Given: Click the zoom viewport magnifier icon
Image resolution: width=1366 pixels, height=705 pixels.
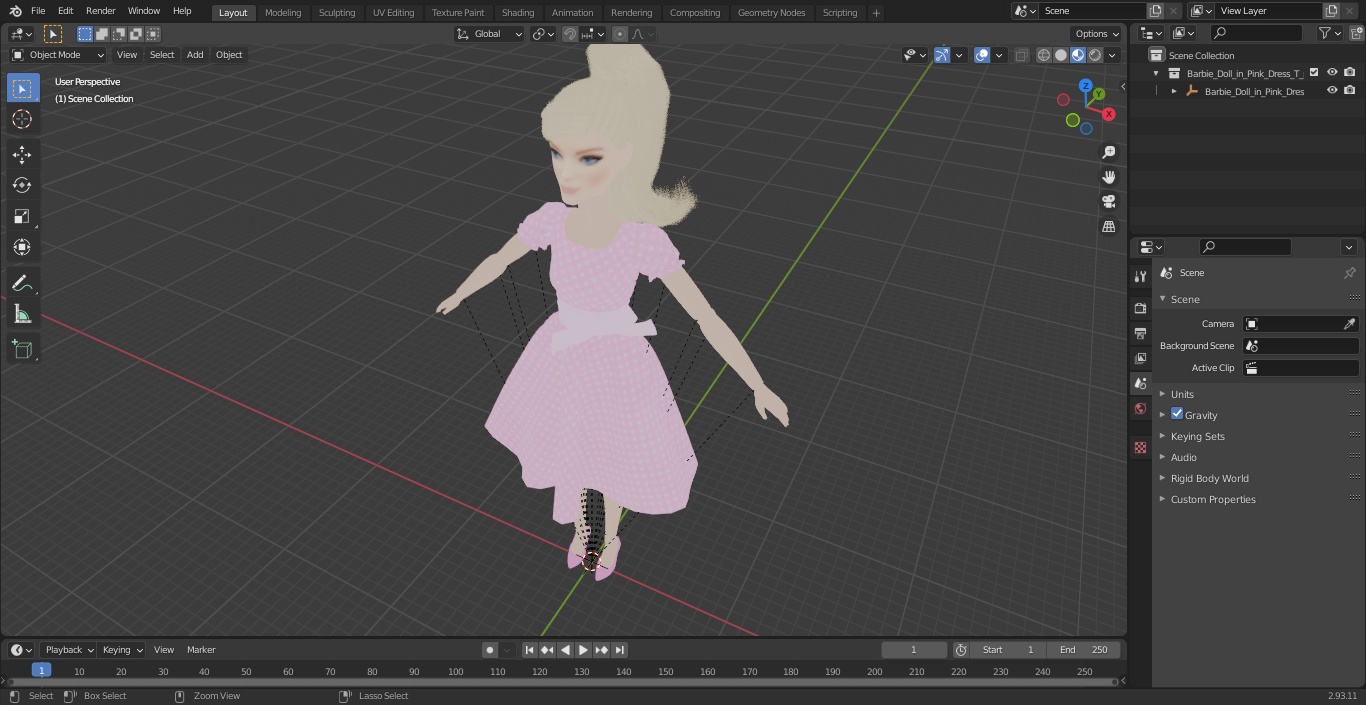Looking at the screenshot, I should pyautogui.click(x=1108, y=152).
